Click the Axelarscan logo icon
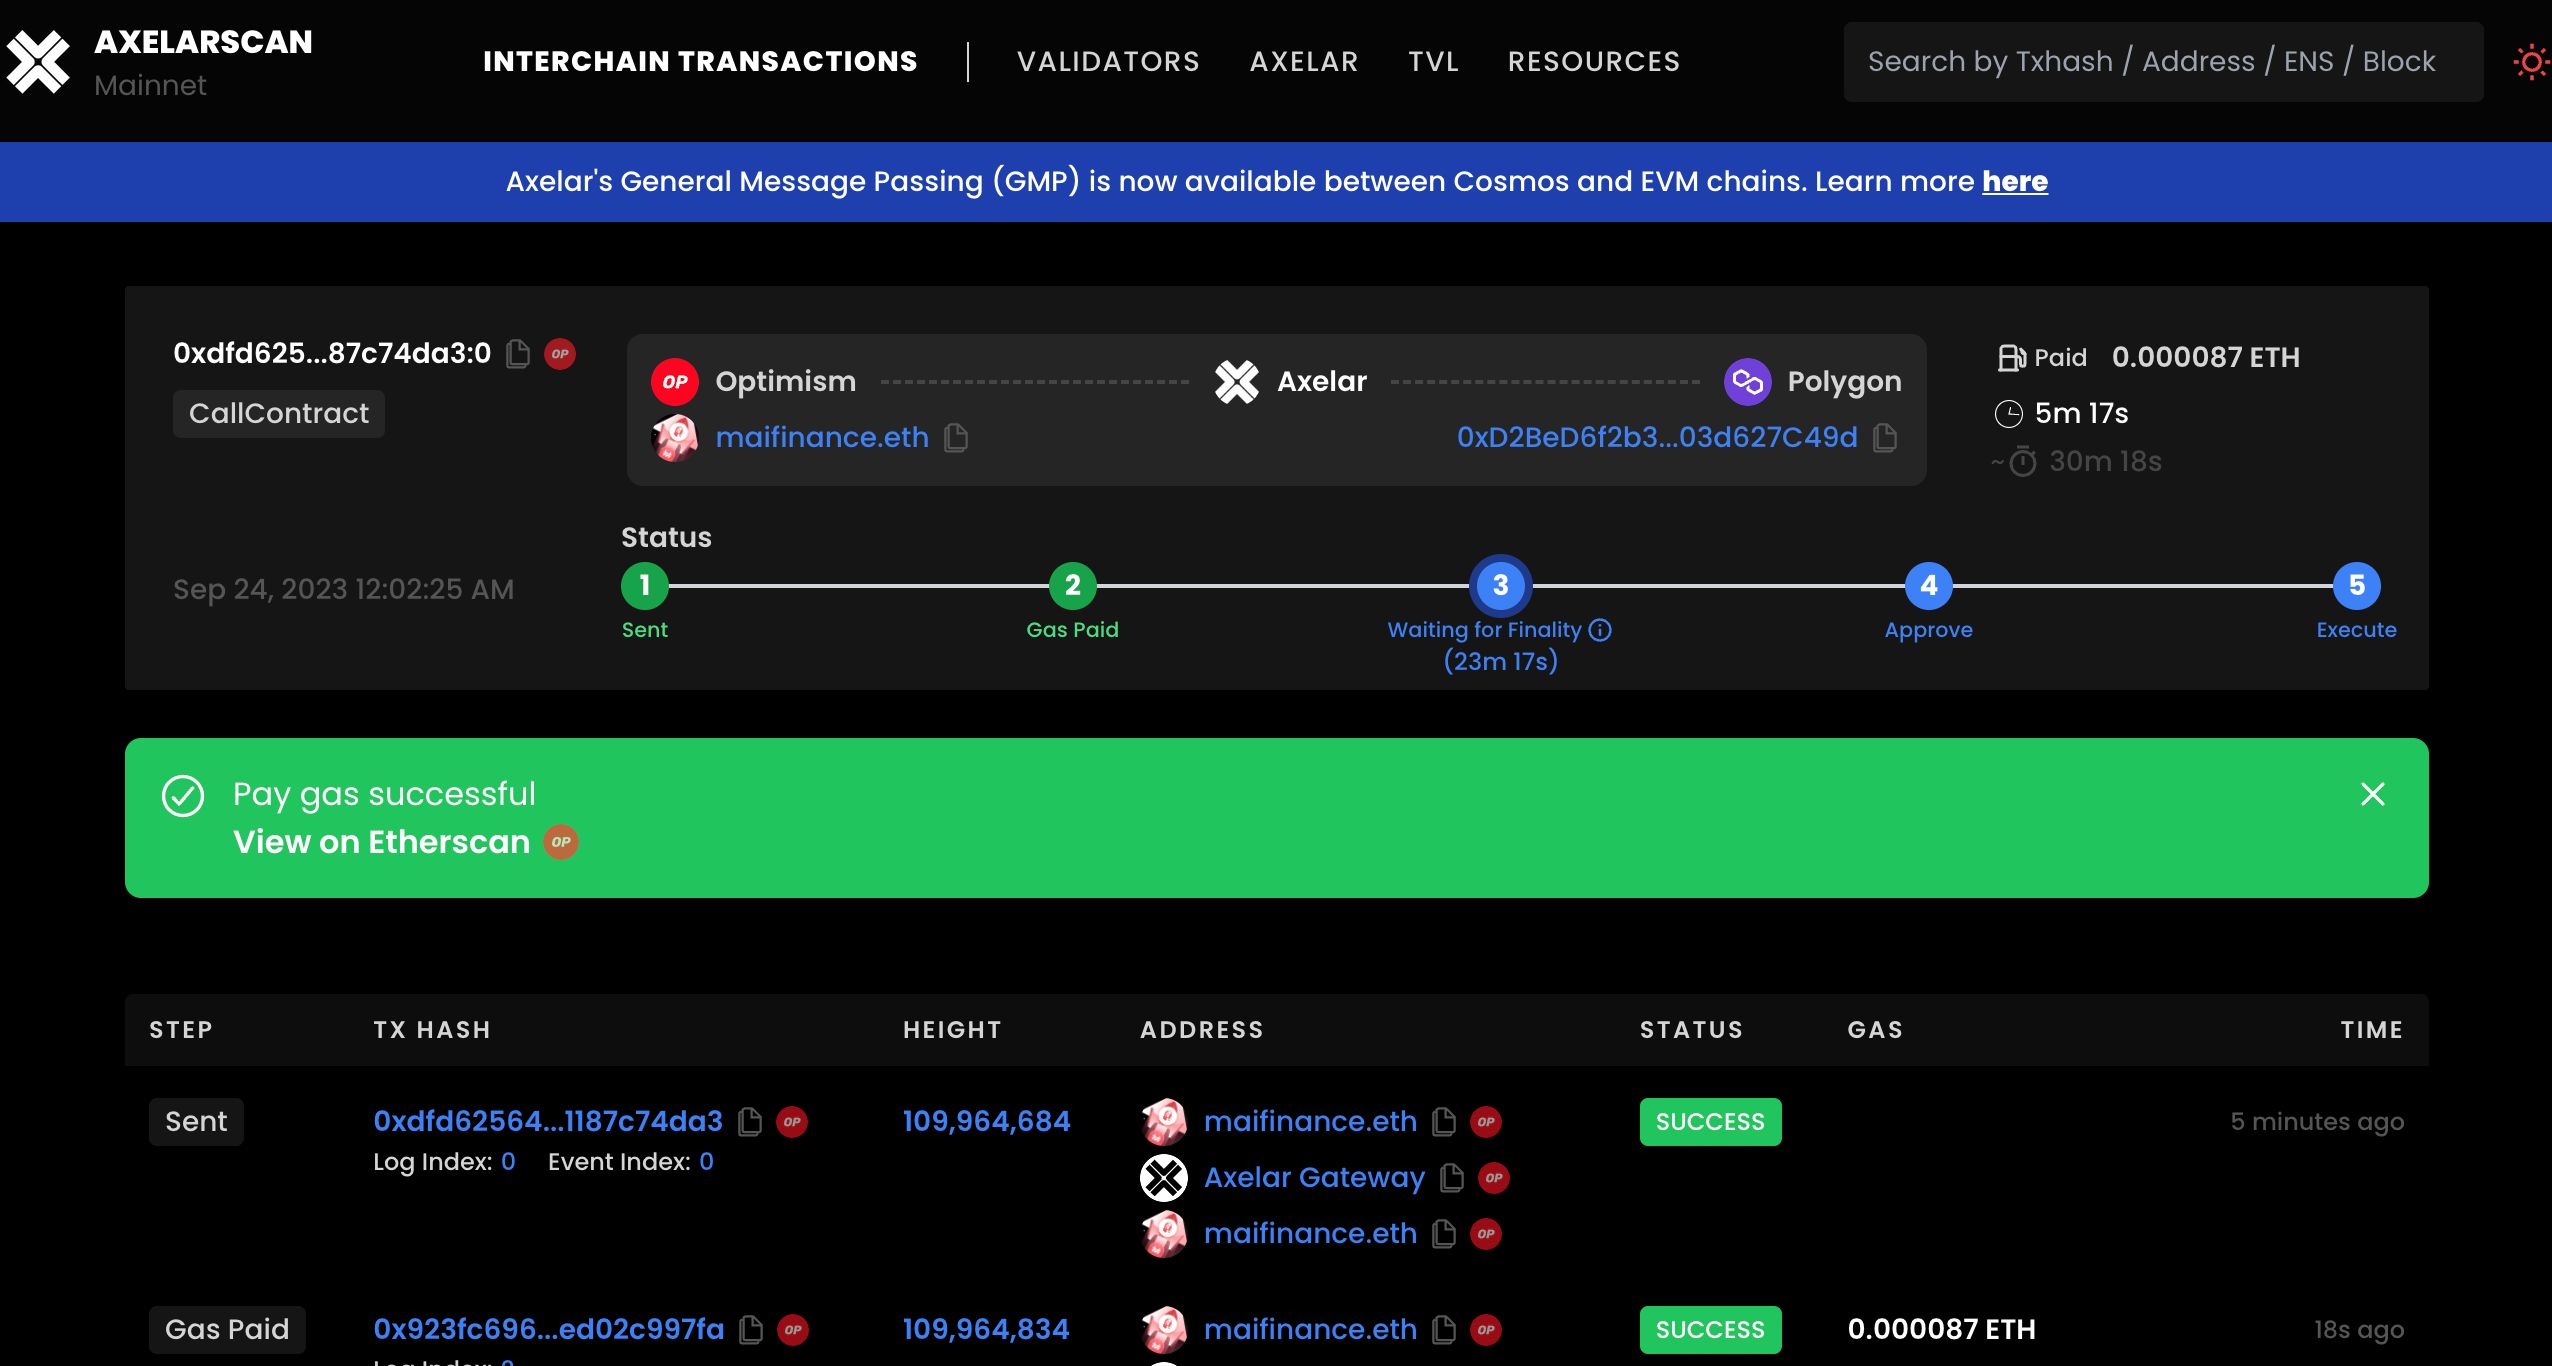 click(x=38, y=62)
